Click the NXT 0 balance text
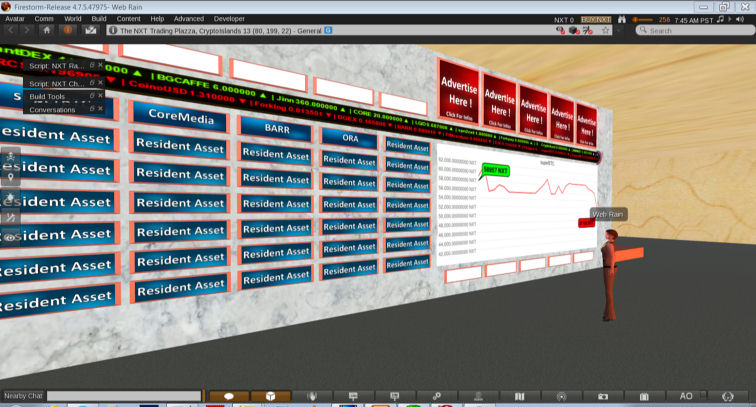756x407 pixels. pyautogui.click(x=564, y=20)
